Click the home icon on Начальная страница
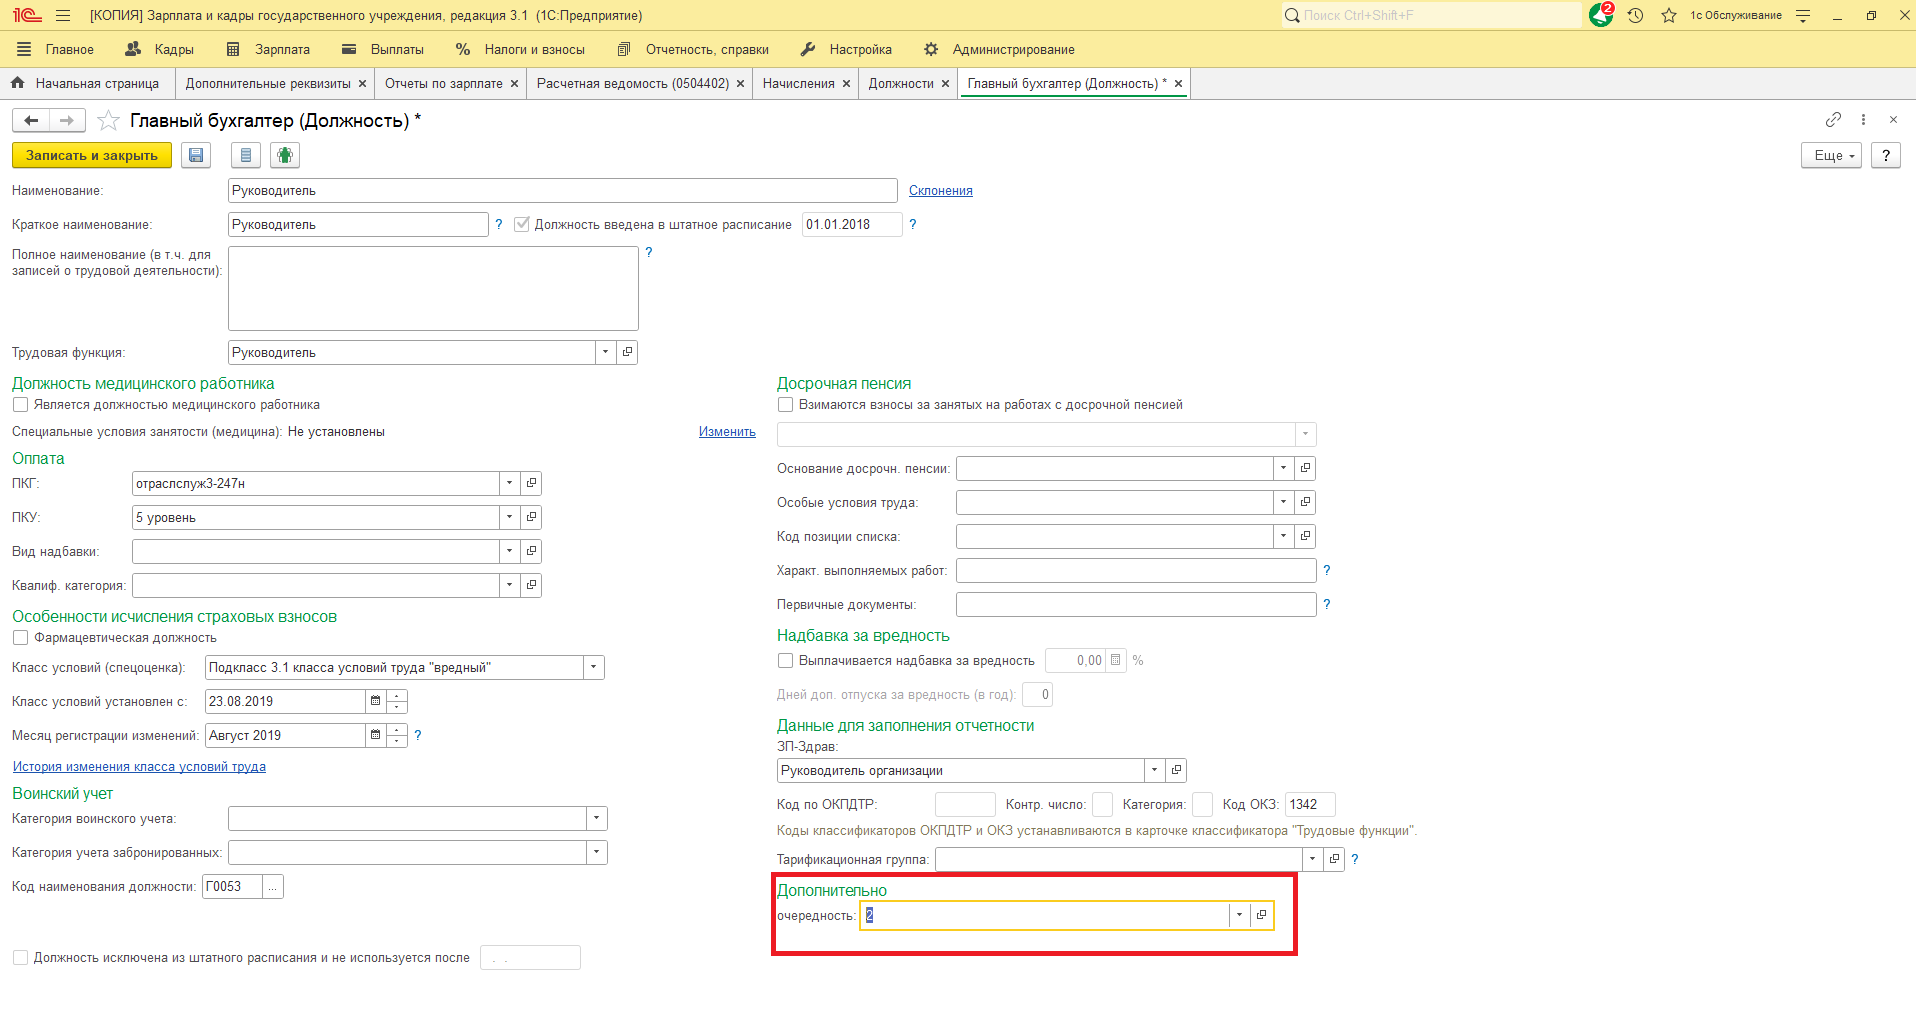The height and width of the screenshot is (1028, 1916). tap(18, 83)
